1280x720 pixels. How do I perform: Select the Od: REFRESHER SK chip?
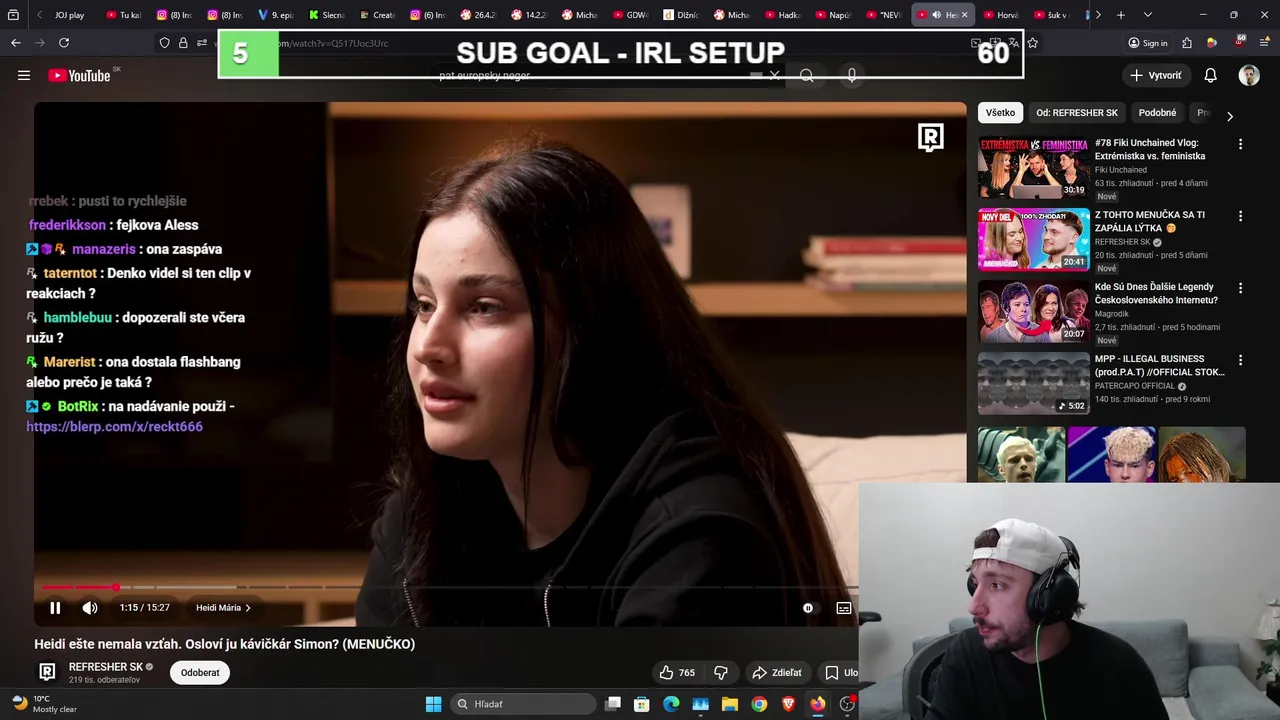[x=1077, y=113]
